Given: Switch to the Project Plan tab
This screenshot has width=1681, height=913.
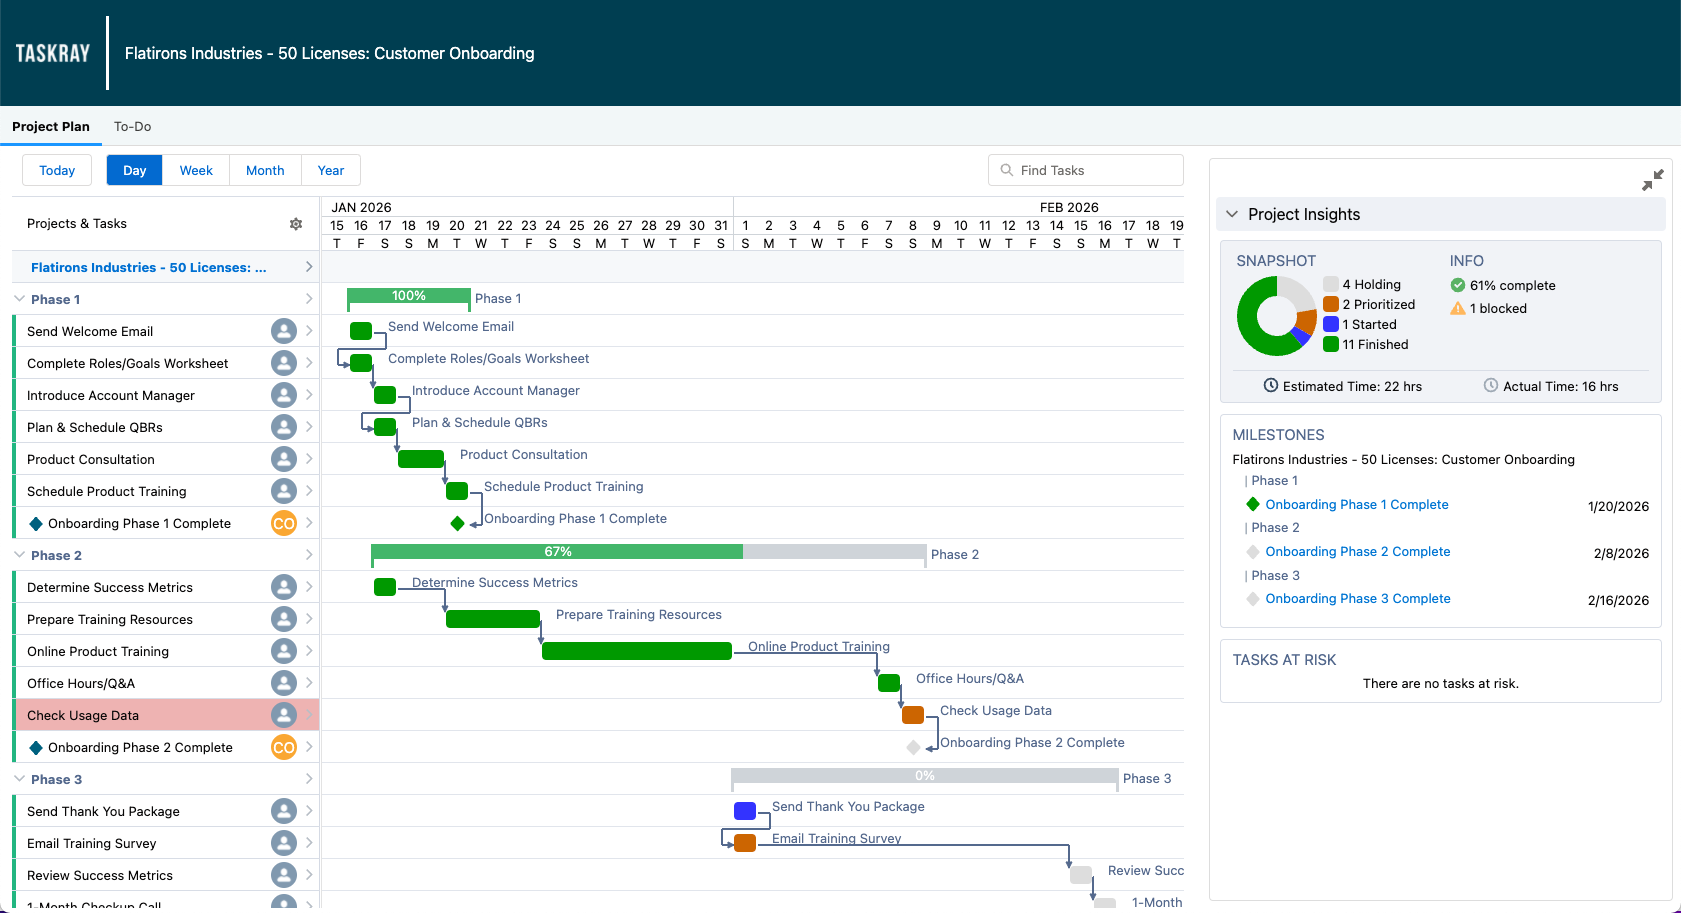Looking at the screenshot, I should tap(51, 126).
